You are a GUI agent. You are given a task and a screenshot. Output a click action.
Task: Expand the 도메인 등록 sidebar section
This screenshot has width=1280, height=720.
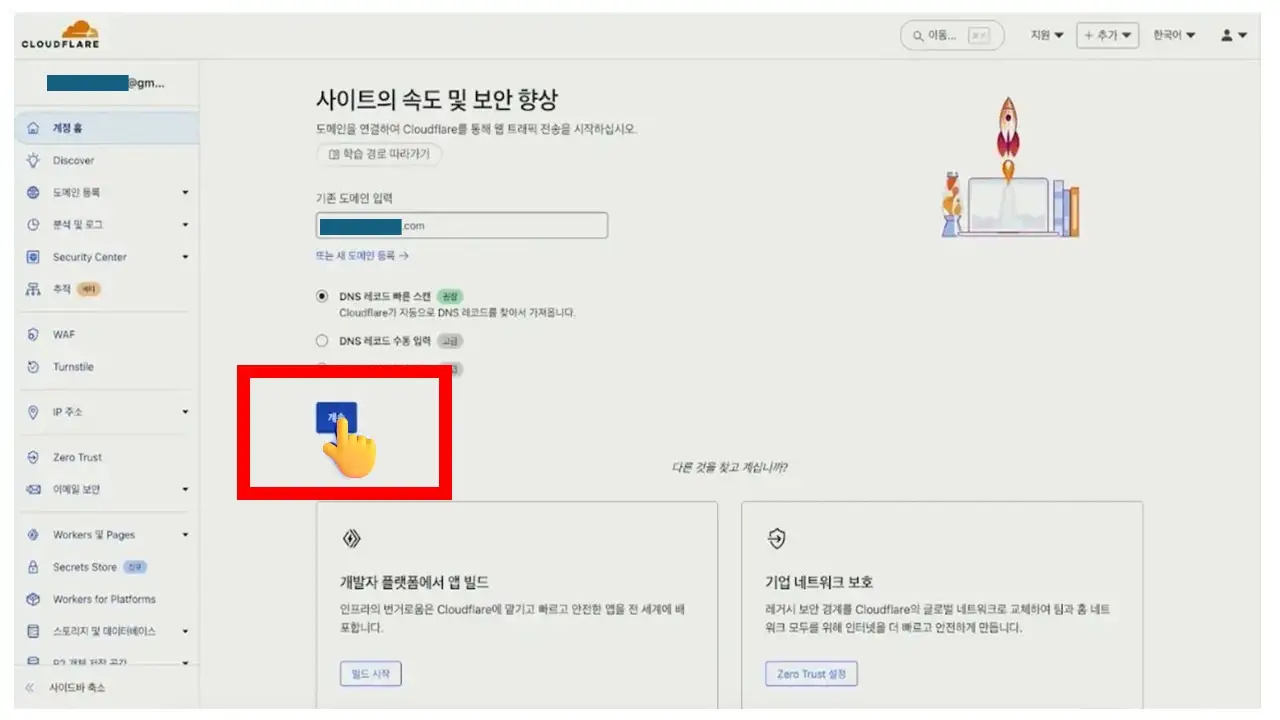click(x=185, y=192)
